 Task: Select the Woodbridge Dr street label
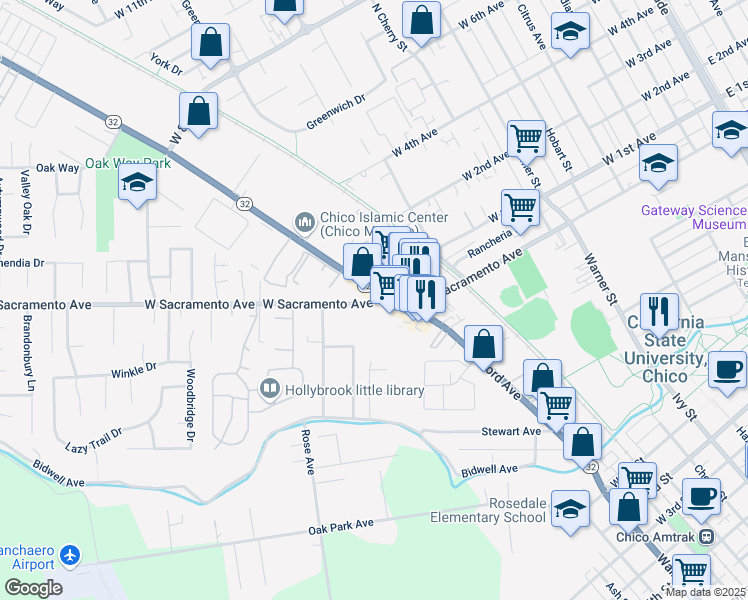pos(190,405)
